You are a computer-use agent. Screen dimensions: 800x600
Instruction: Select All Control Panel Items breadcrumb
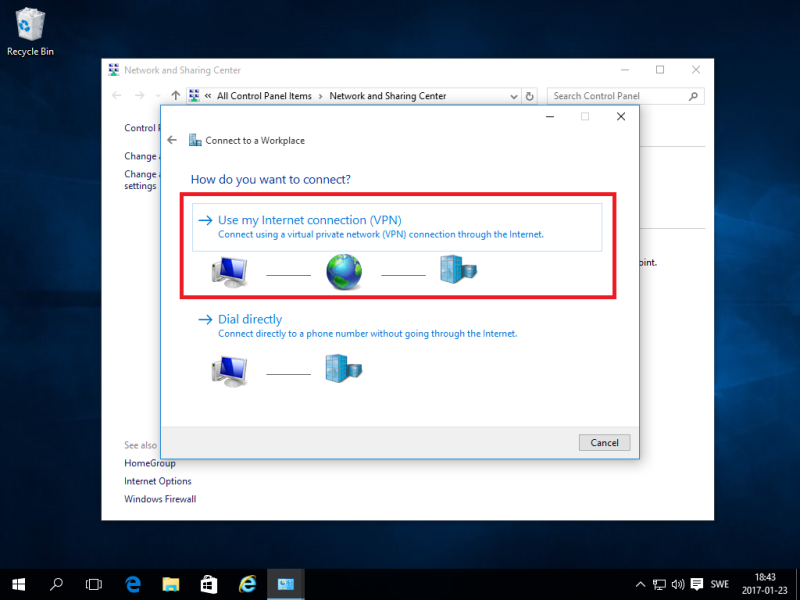tap(264, 96)
